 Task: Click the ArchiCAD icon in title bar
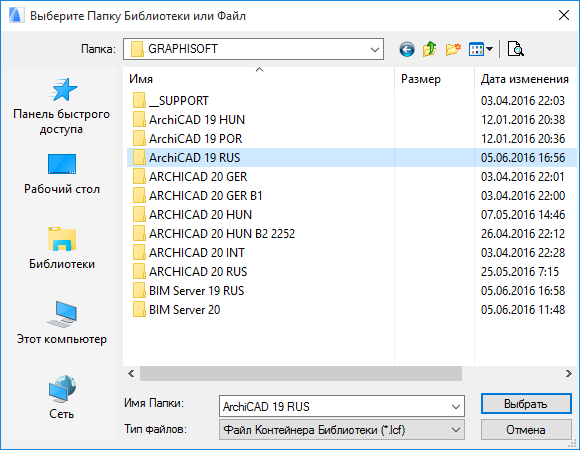tap(17, 16)
